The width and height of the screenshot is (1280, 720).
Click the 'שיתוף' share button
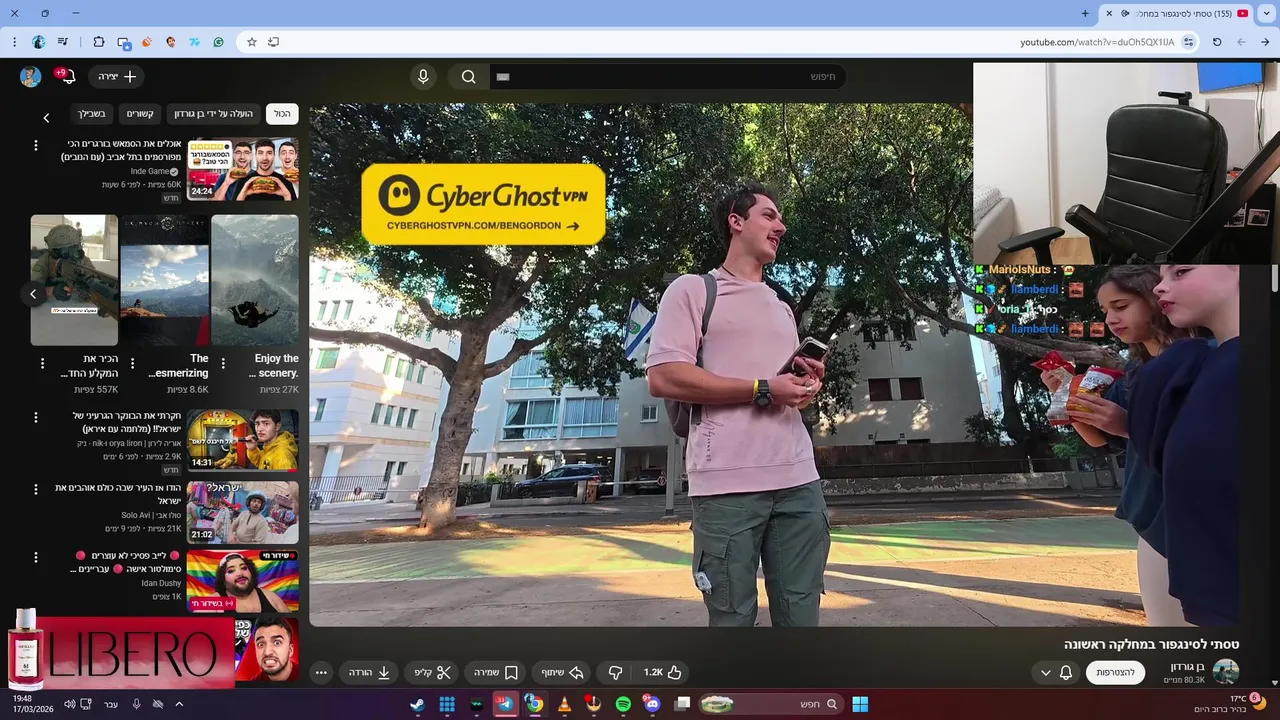(x=562, y=673)
